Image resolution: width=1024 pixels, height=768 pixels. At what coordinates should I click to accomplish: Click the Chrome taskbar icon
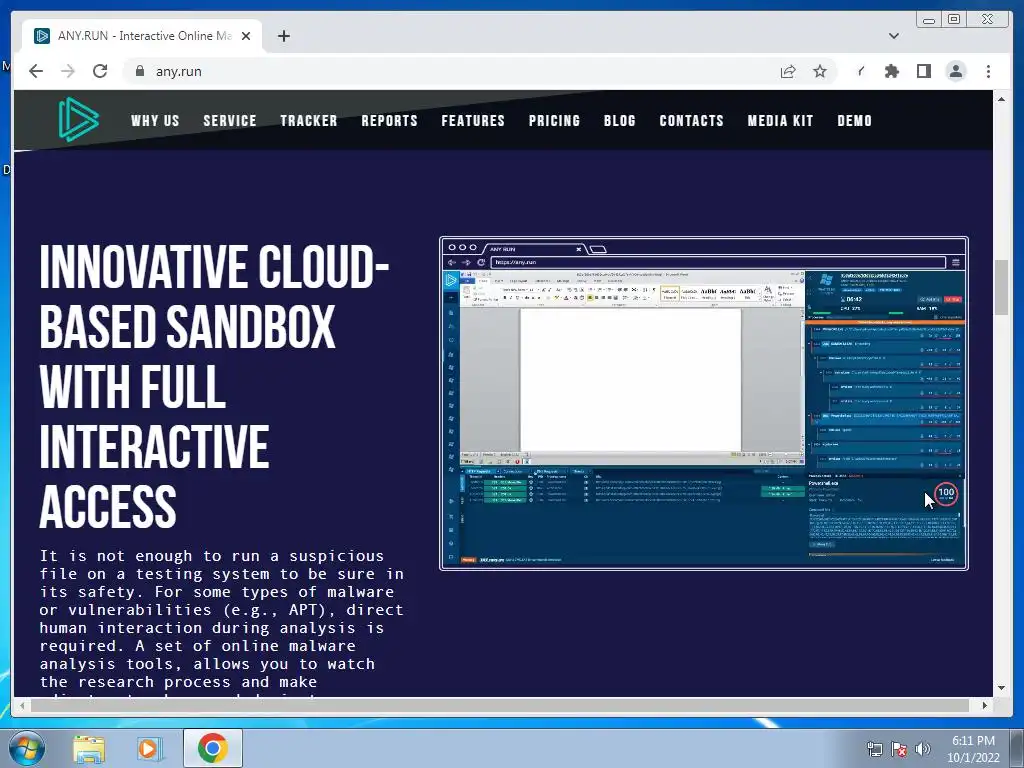coord(213,748)
